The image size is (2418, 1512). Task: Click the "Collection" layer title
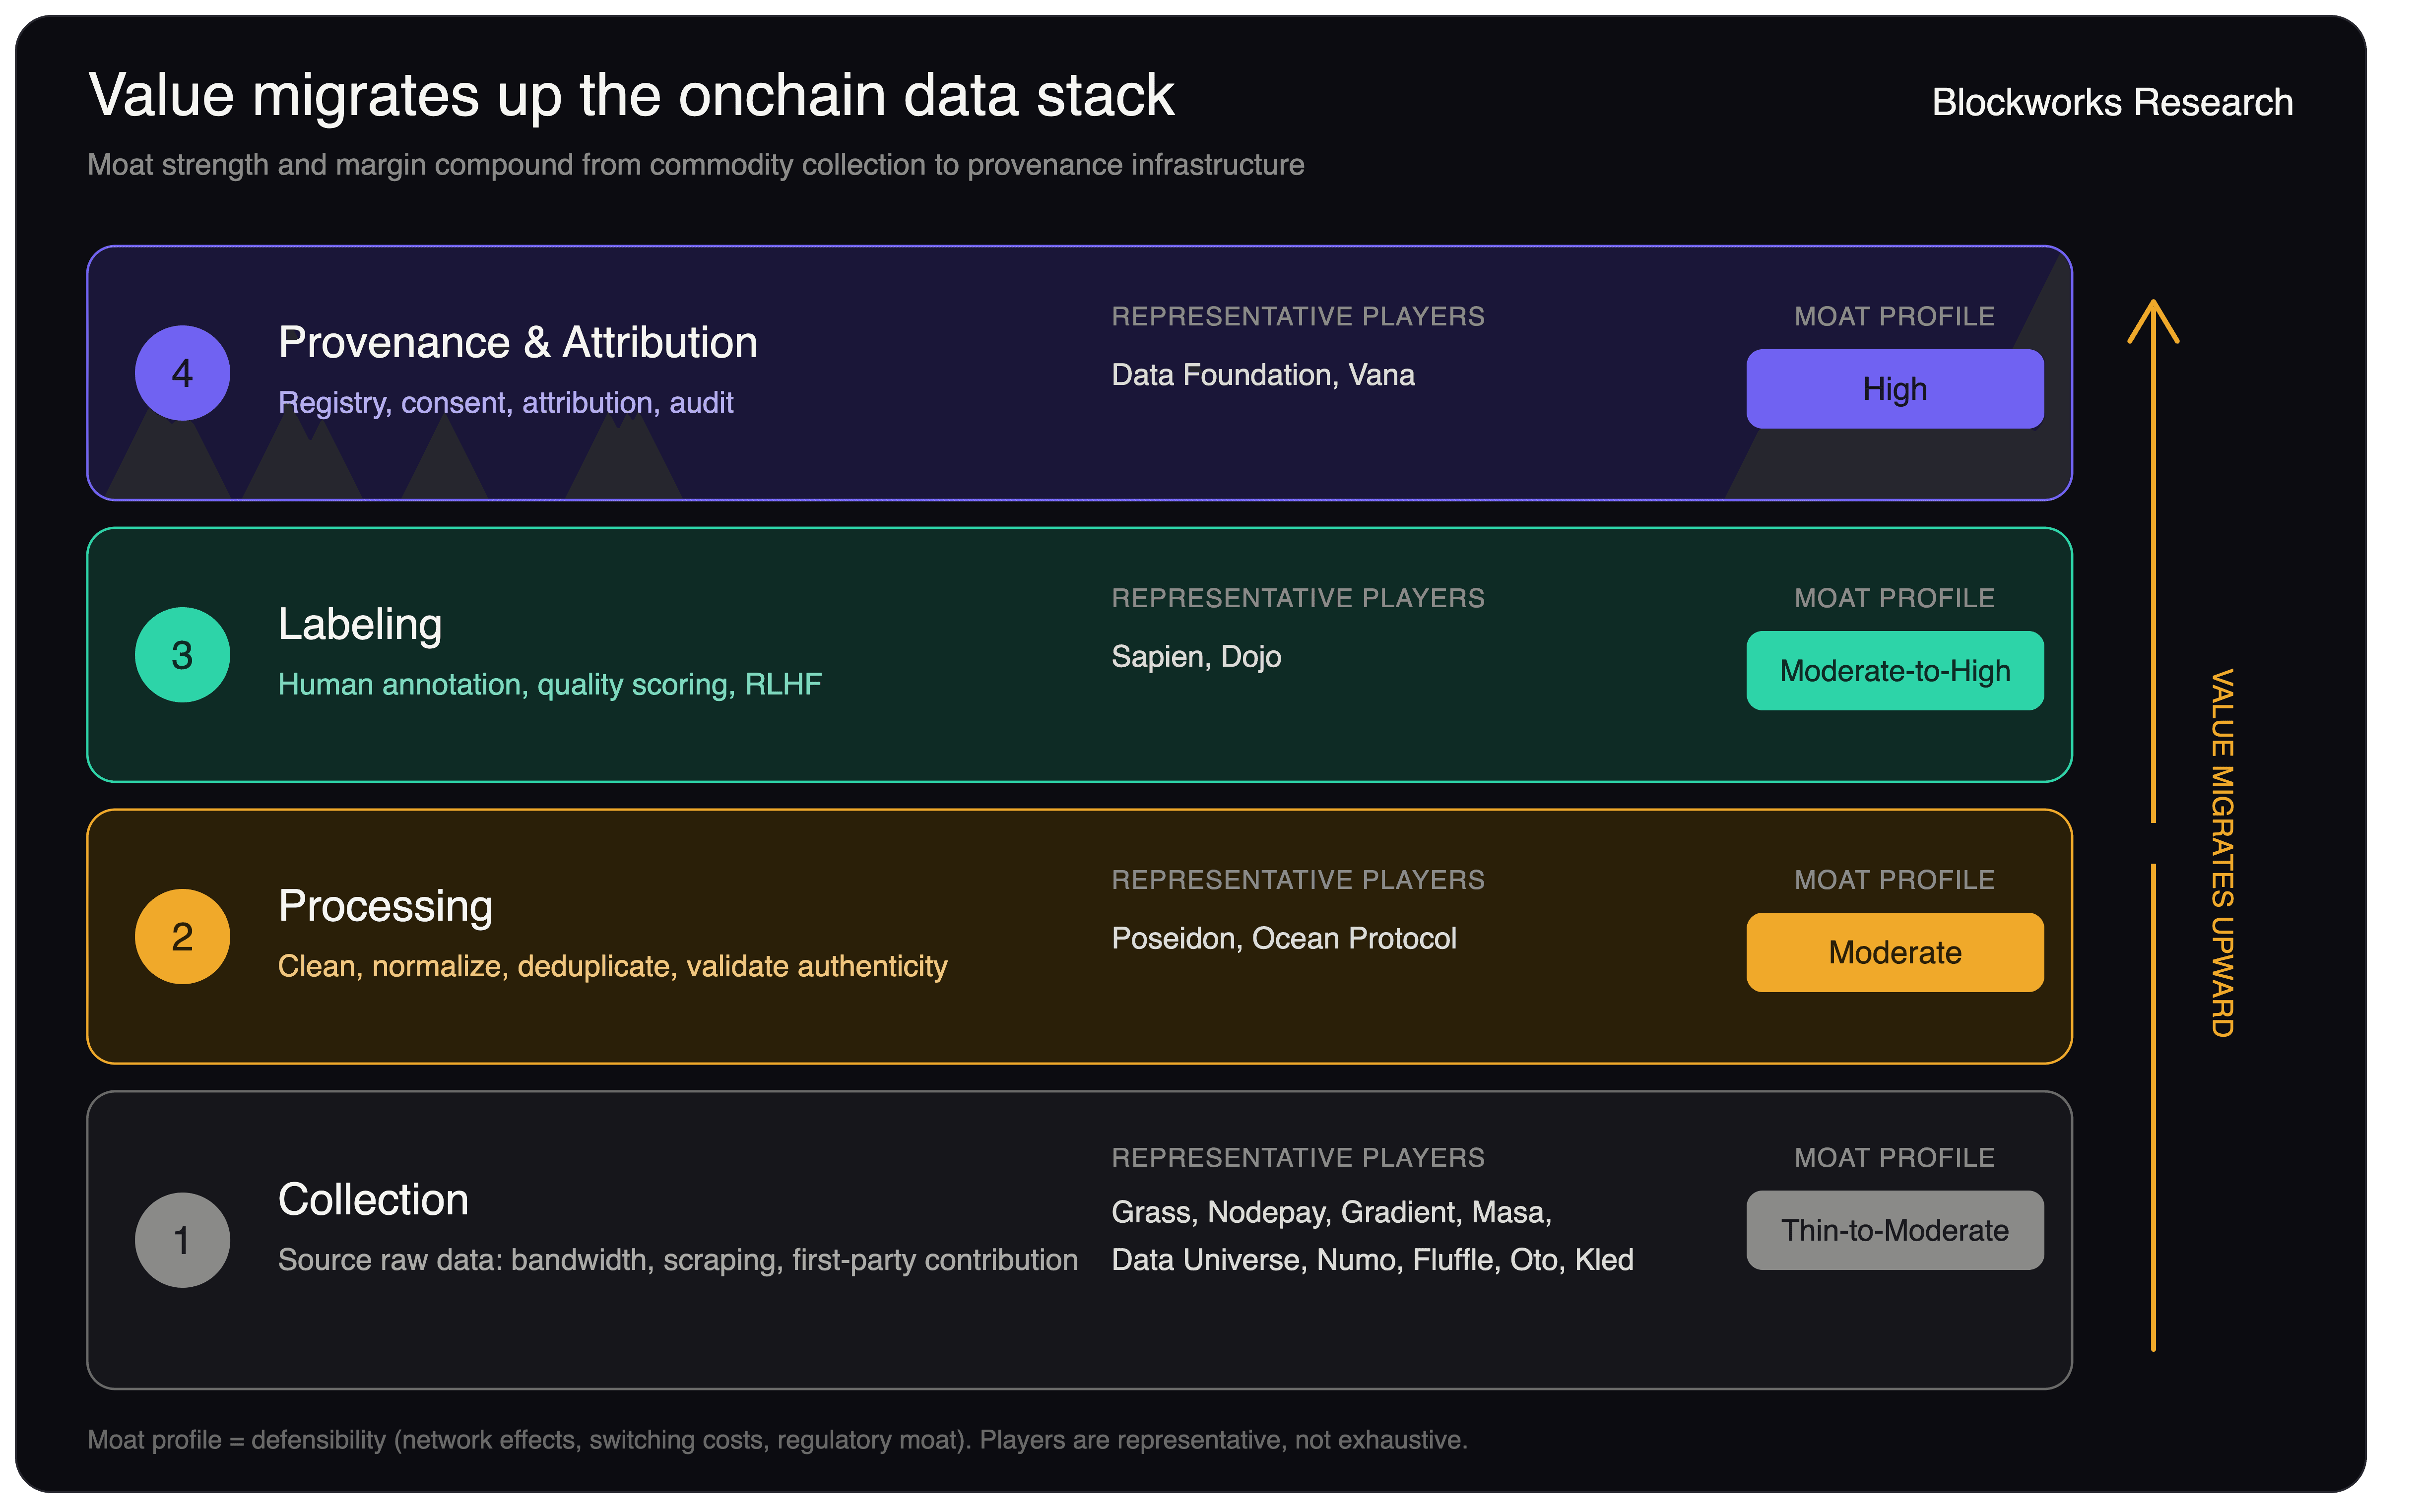[x=373, y=1199]
